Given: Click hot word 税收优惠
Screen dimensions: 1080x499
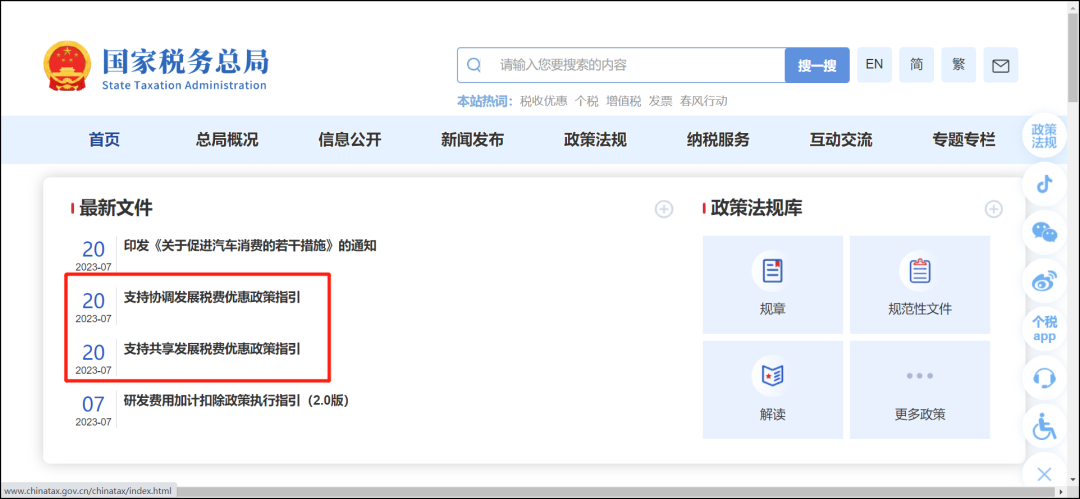Looking at the screenshot, I should tap(543, 101).
